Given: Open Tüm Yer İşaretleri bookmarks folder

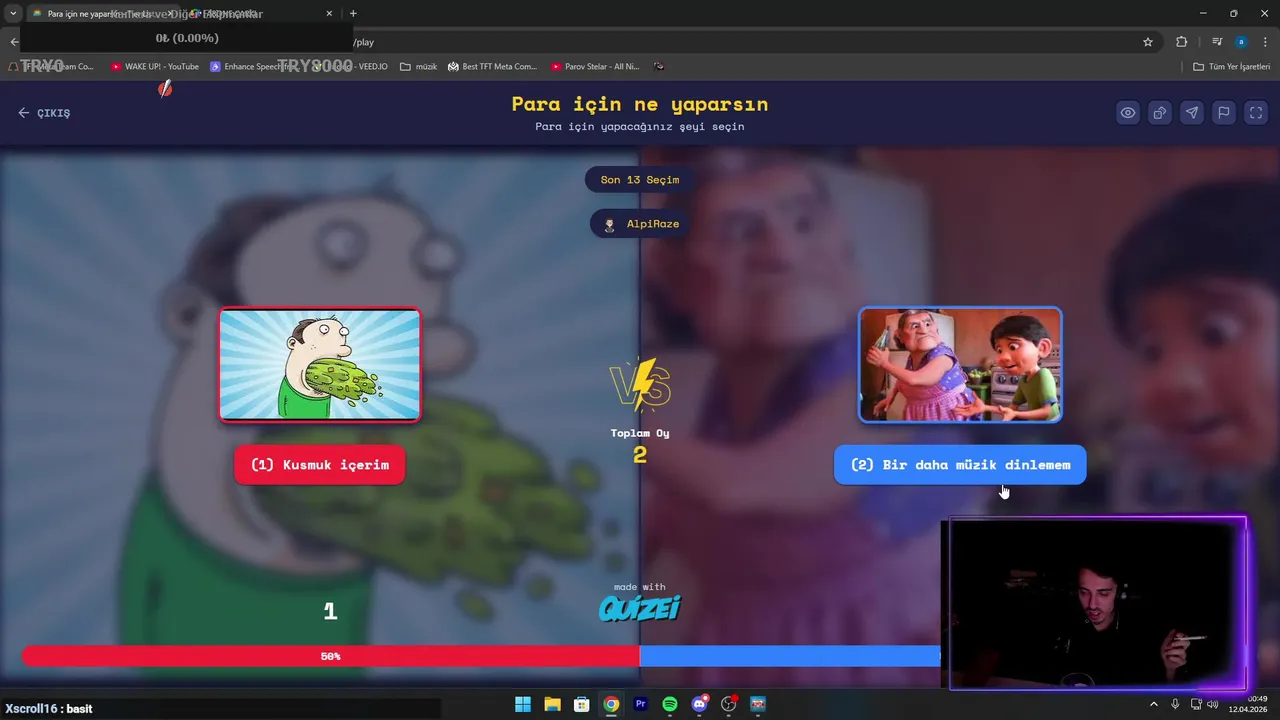Looking at the screenshot, I should (1231, 67).
